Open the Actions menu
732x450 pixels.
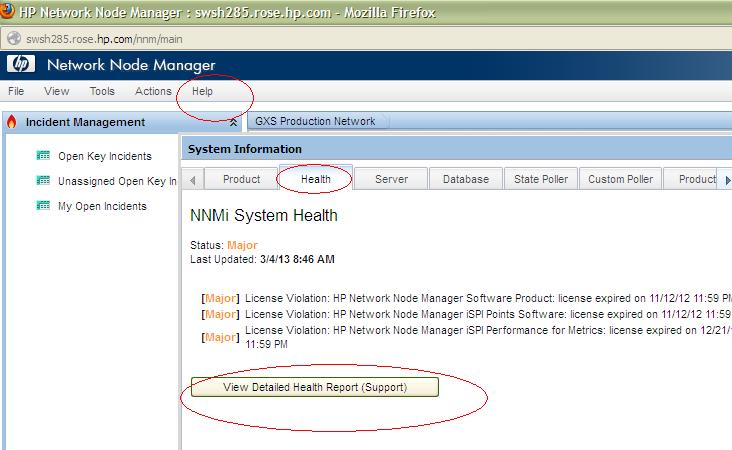point(153,91)
